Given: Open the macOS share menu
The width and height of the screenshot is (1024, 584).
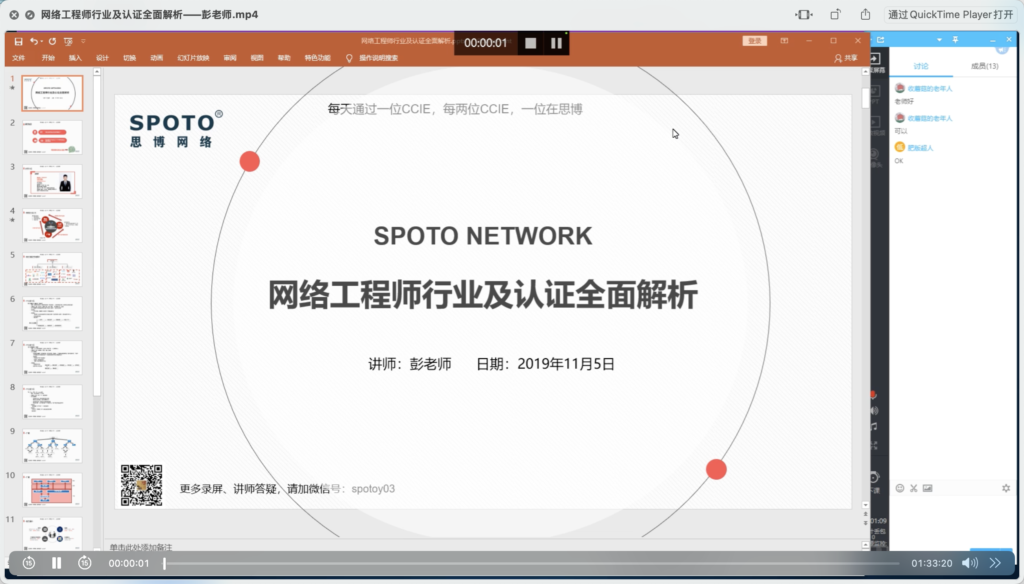Looking at the screenshot, I should pos(865,14).
